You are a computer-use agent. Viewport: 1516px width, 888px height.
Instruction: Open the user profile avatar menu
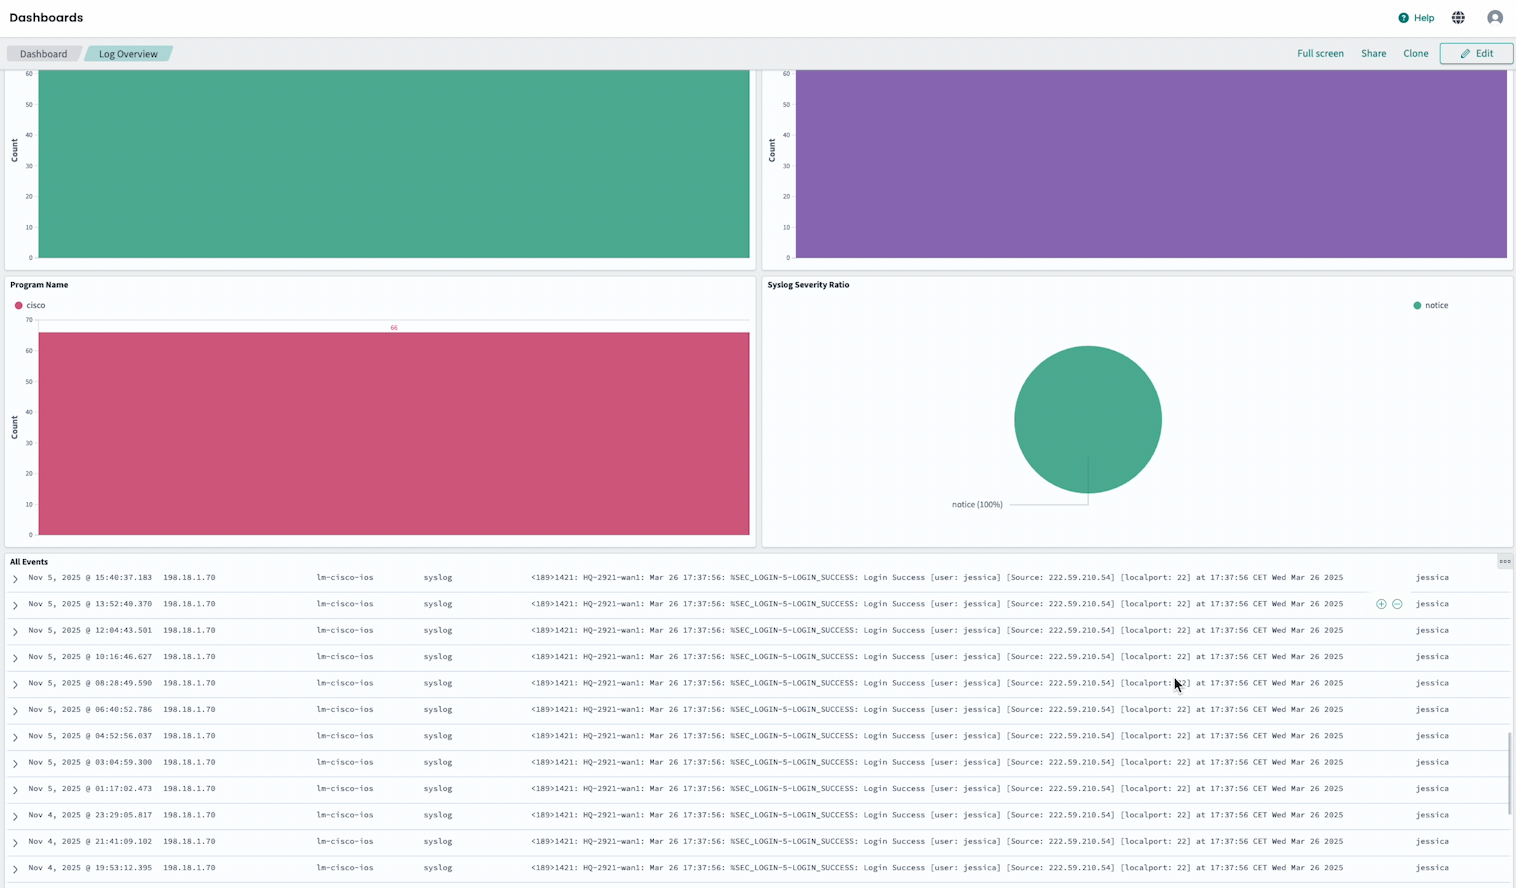click(x=1494, y=18)
